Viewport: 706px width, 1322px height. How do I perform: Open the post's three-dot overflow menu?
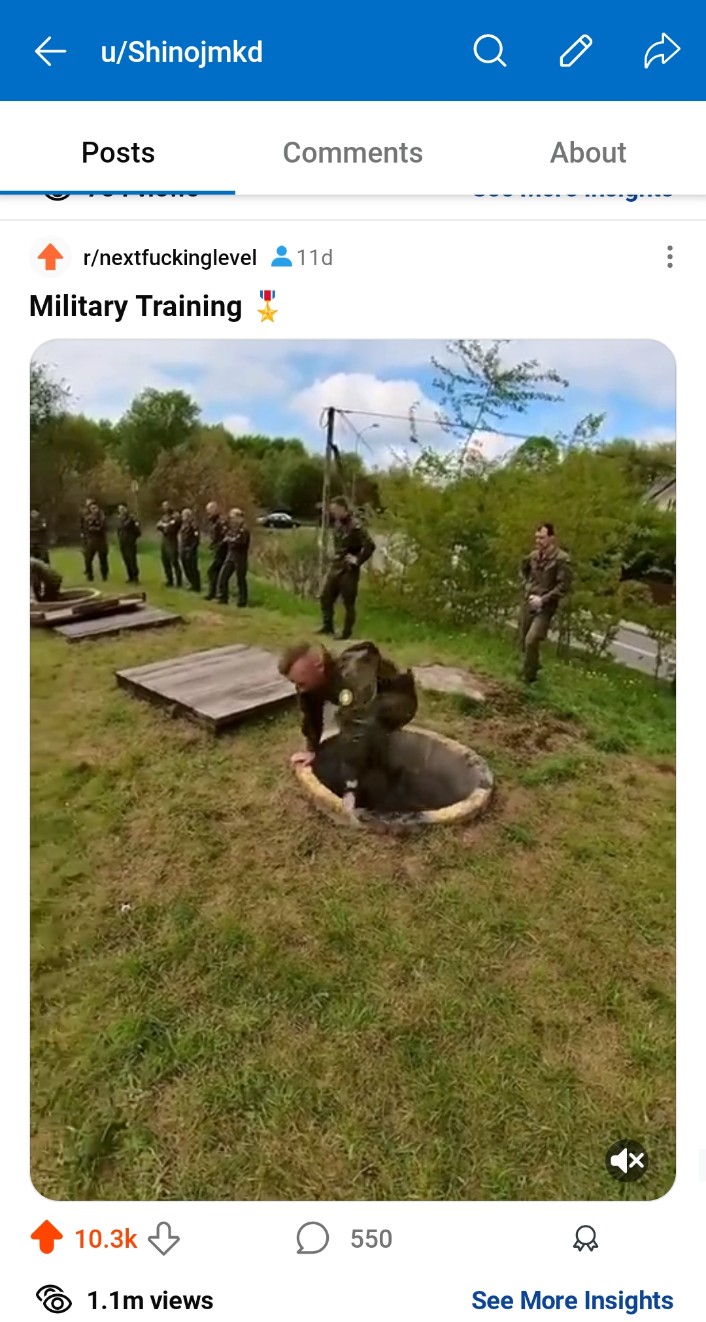669,257
